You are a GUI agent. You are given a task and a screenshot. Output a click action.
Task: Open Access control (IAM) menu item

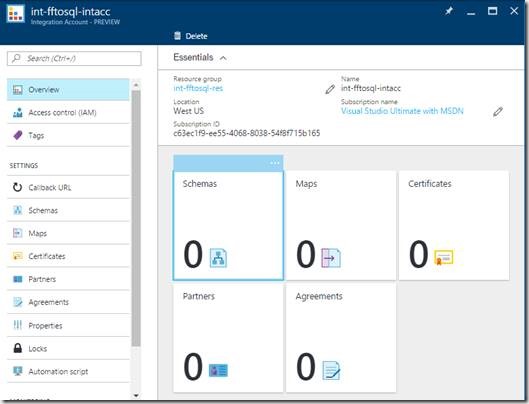click(x=68, y=112)
